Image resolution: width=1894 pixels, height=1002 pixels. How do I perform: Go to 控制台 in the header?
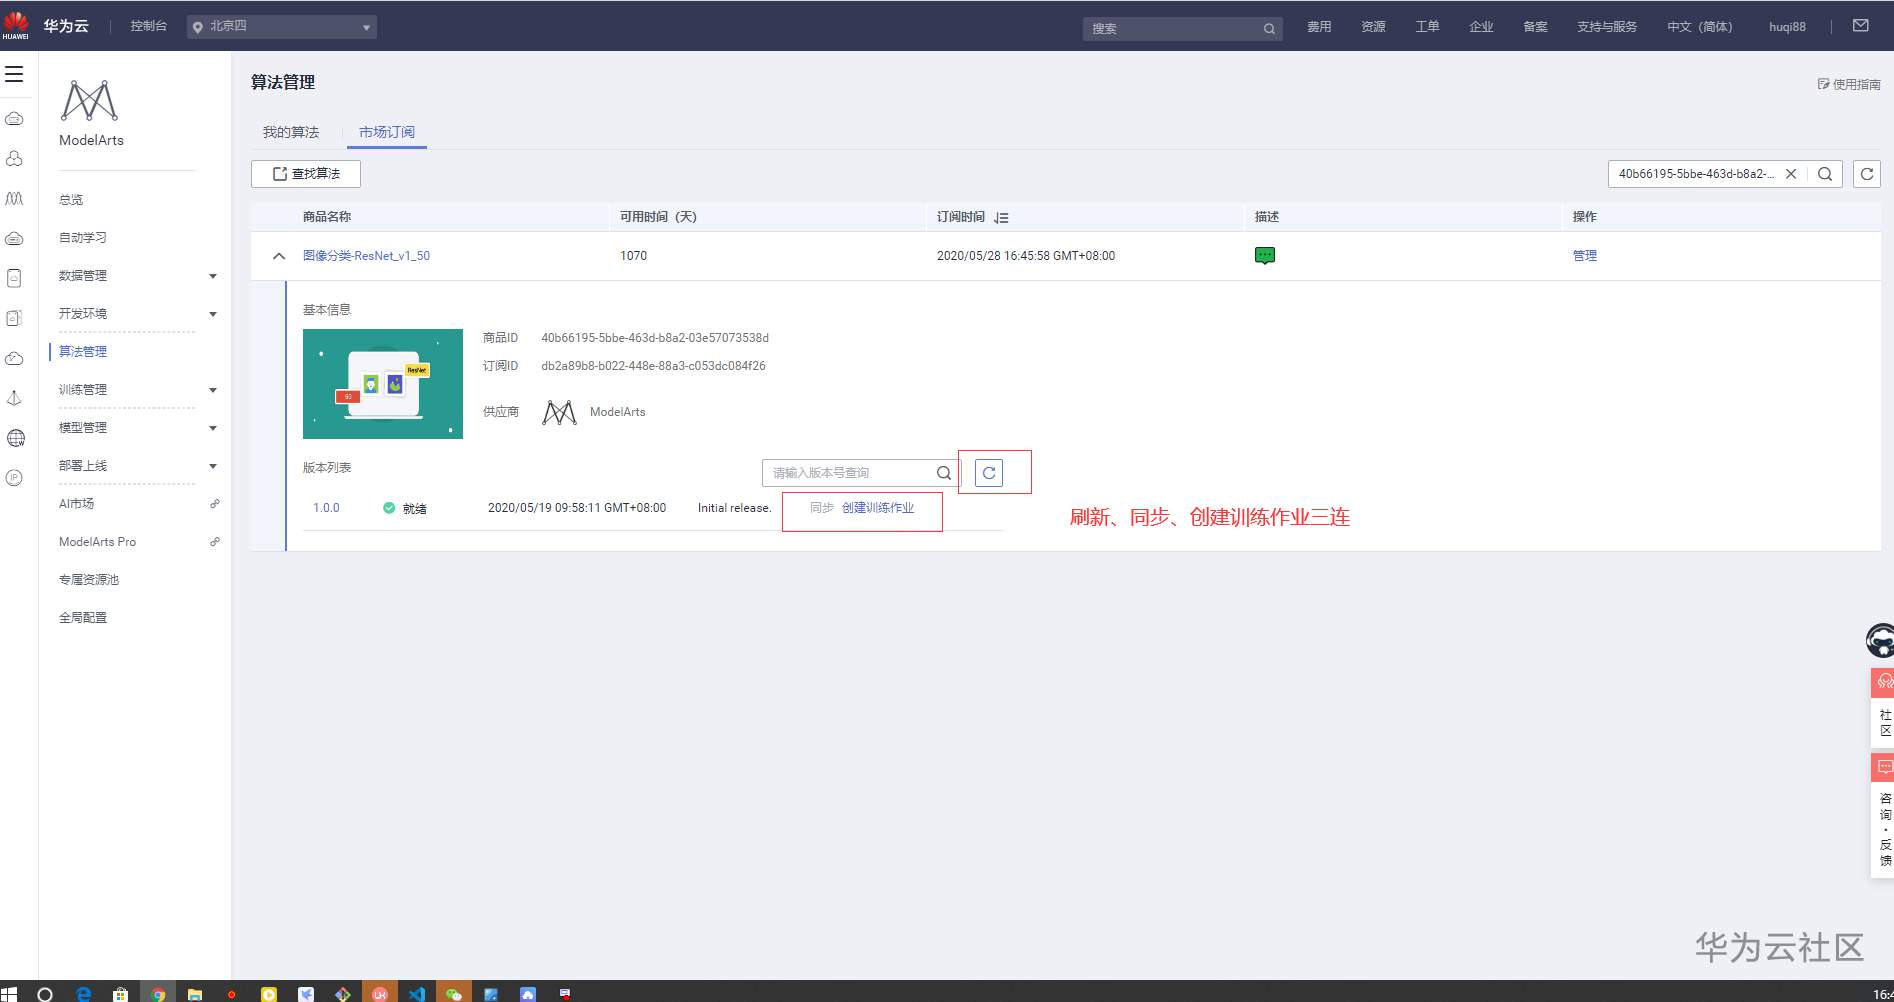point(149,26)
